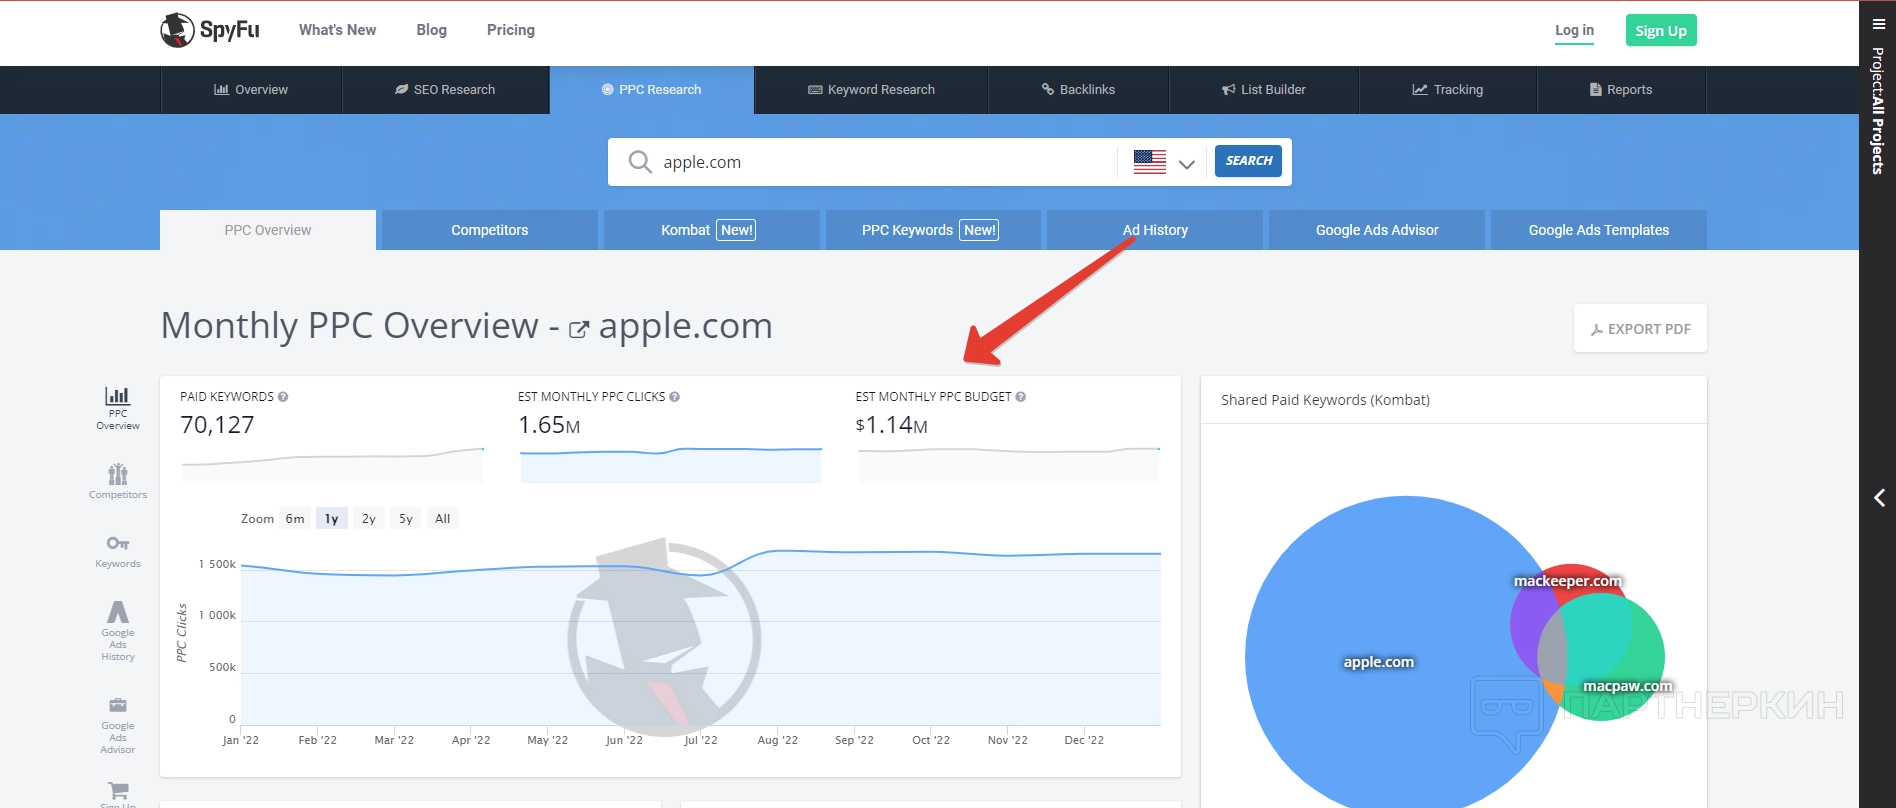This screenshot has height=808, width=1896.
Task: Click the Backlinks chain icon
Action: pos(1048,90)
